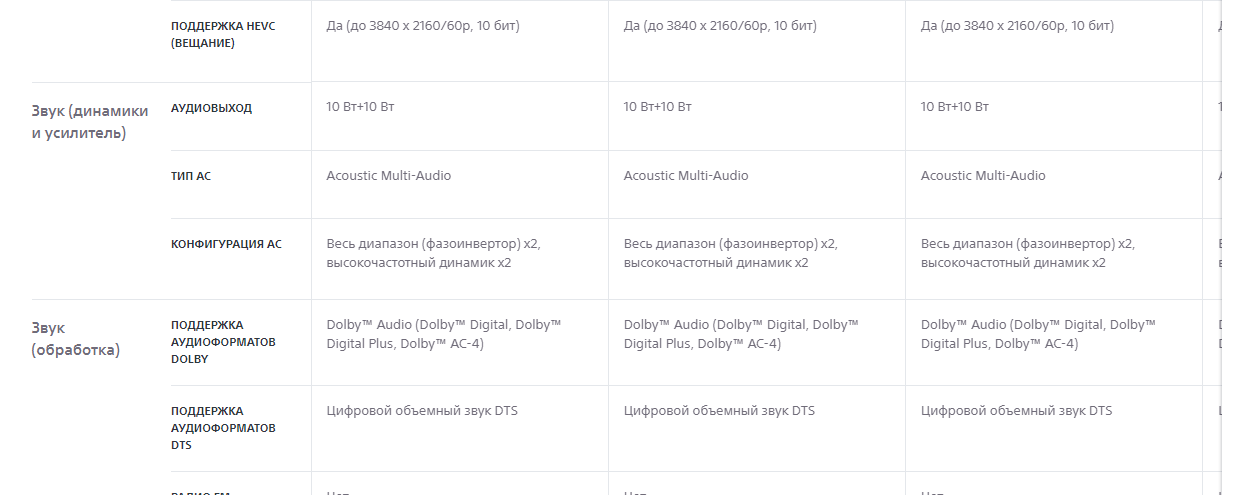Viewport: 1255px width, 495px height.
Task: Select the Звук (динамики и усилитель) section heading
Action: point(90,122)
